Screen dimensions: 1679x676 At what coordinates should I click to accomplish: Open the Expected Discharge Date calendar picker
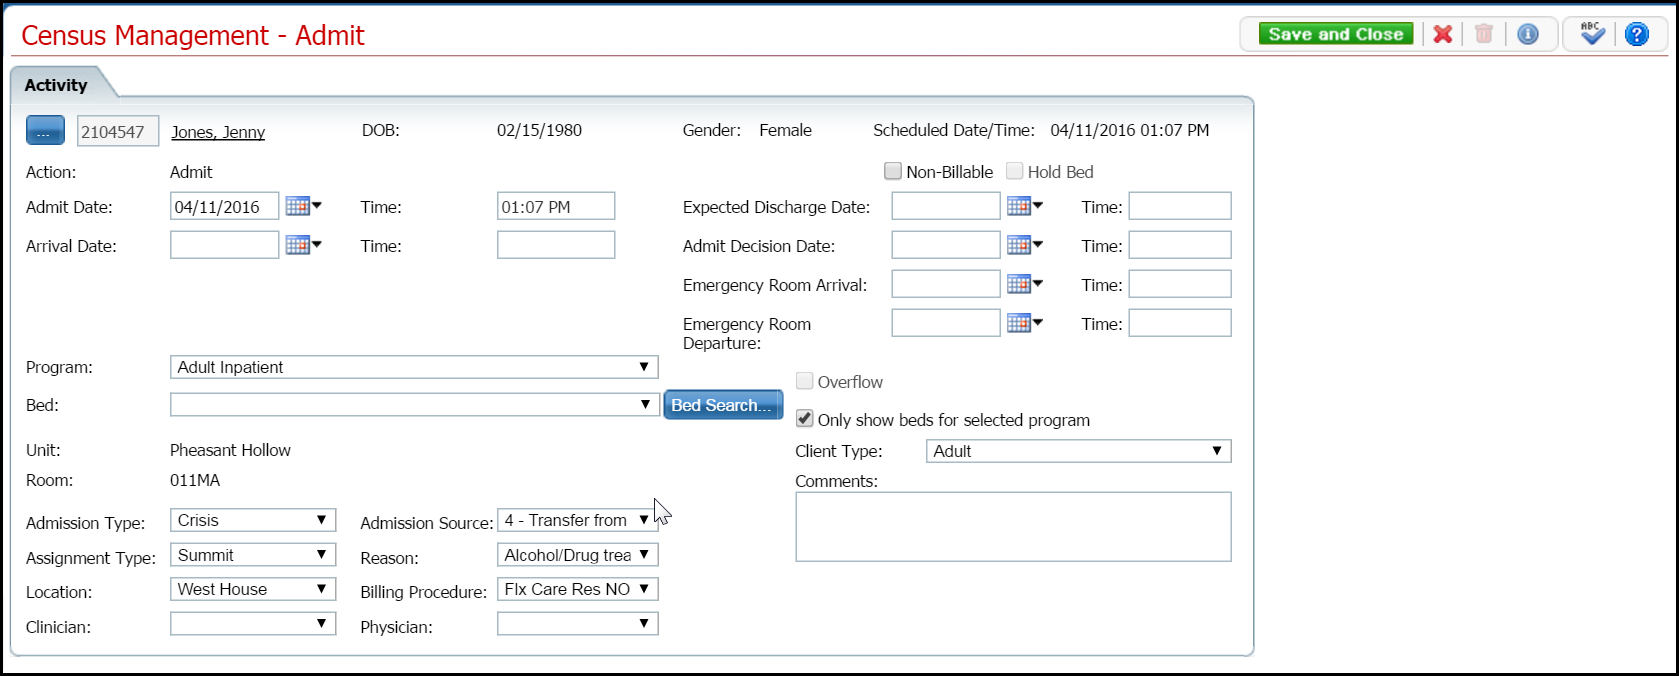1023,206
